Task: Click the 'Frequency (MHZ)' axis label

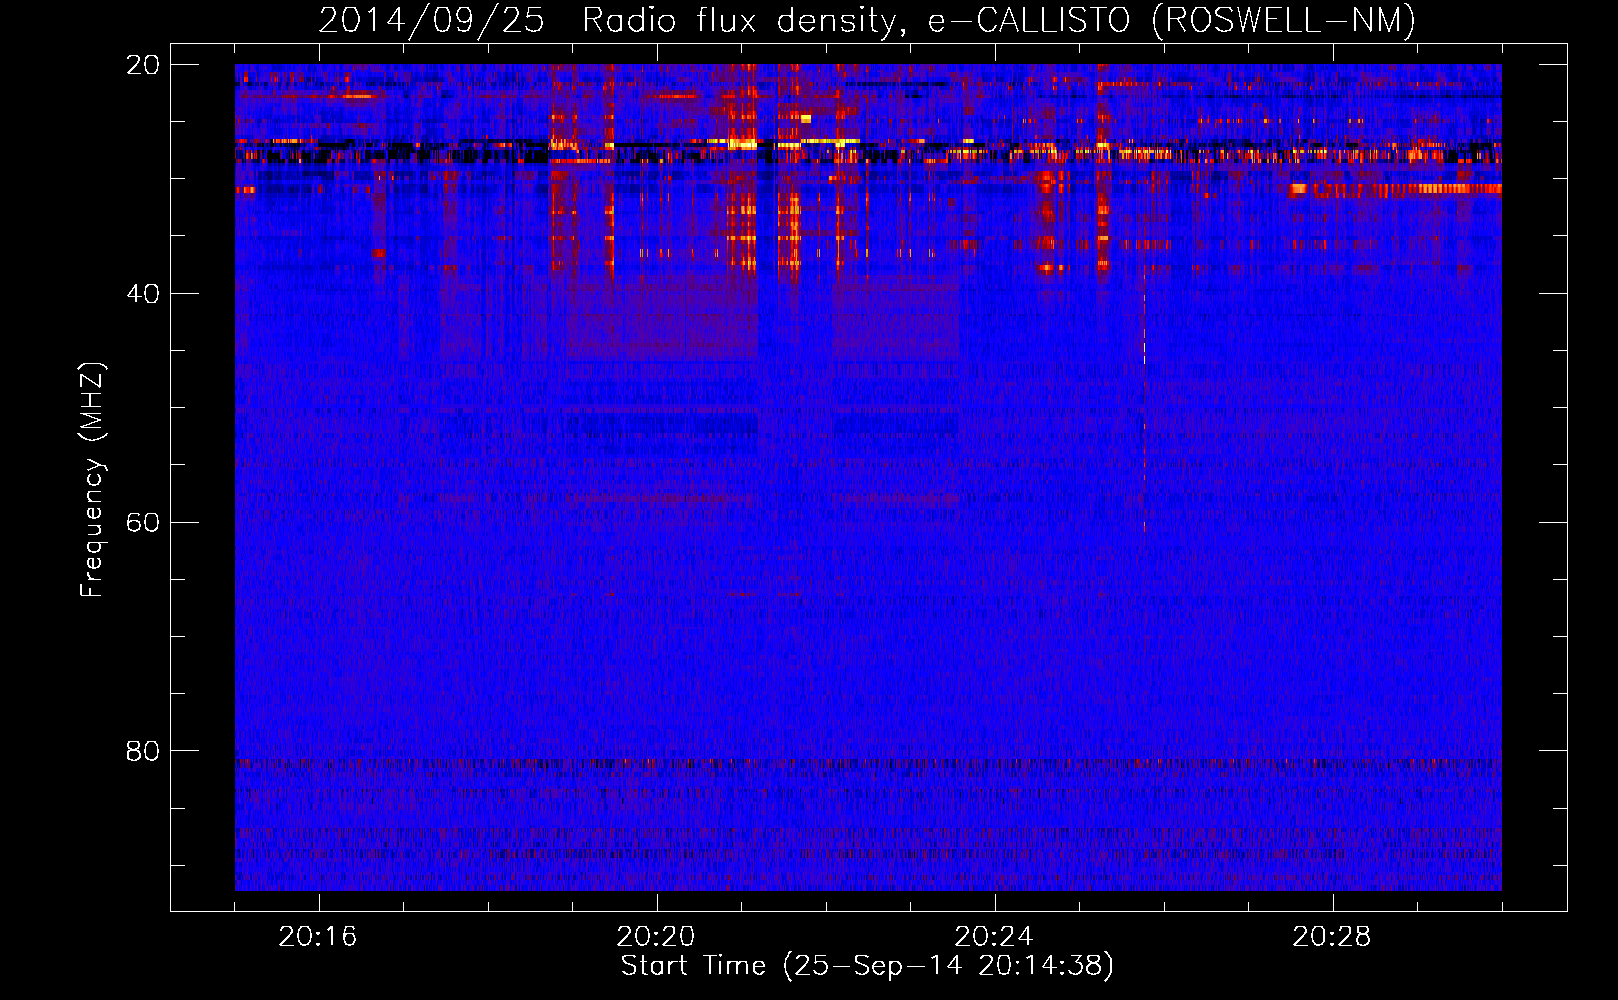Action: 91,480
